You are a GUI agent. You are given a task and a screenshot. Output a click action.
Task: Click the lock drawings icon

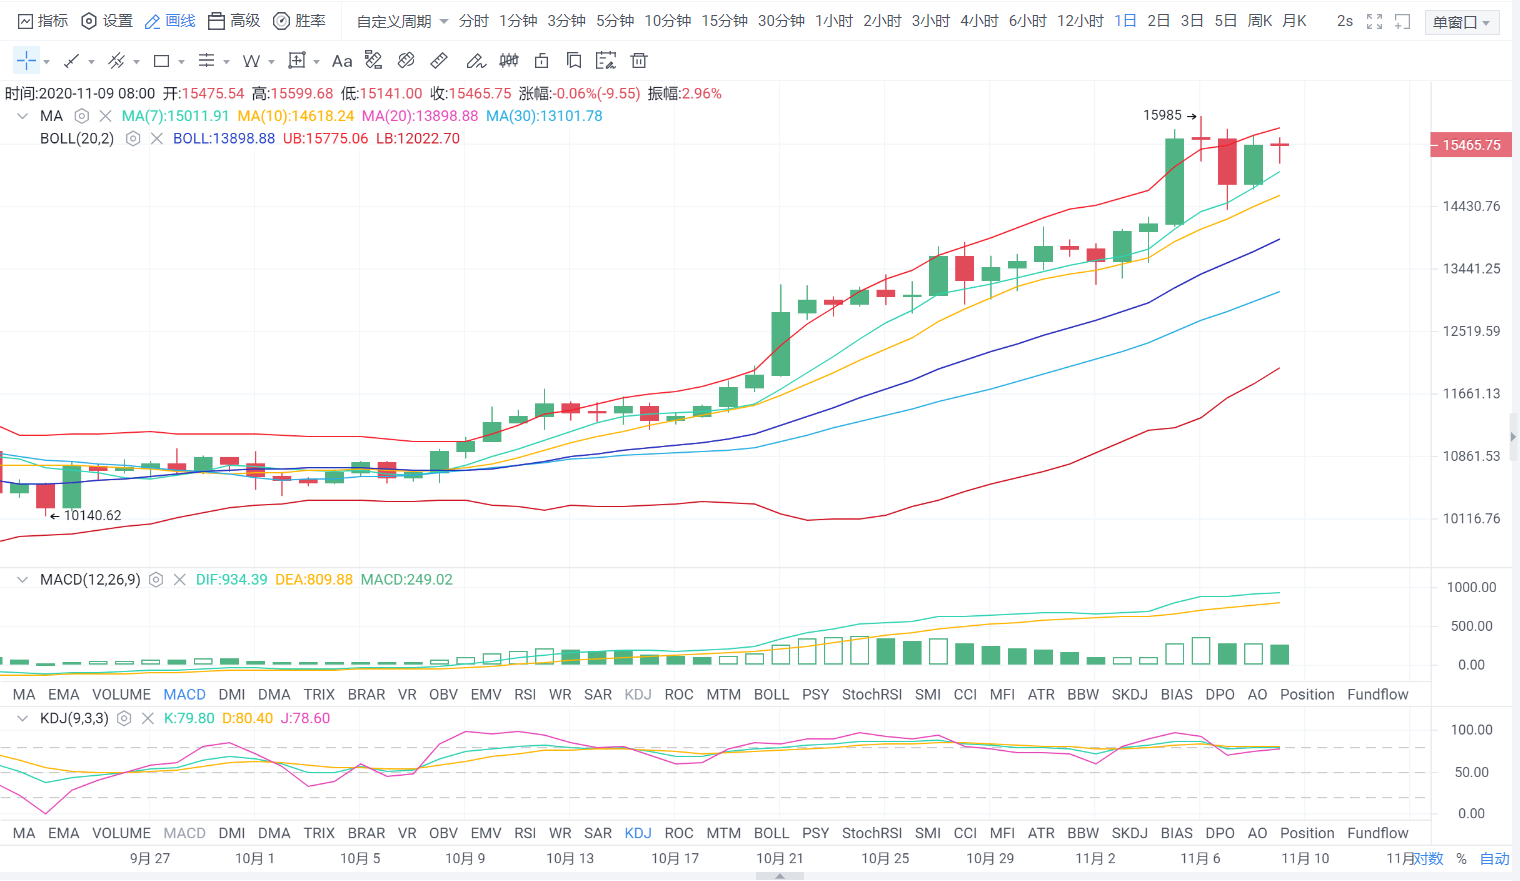click(541, 61)
